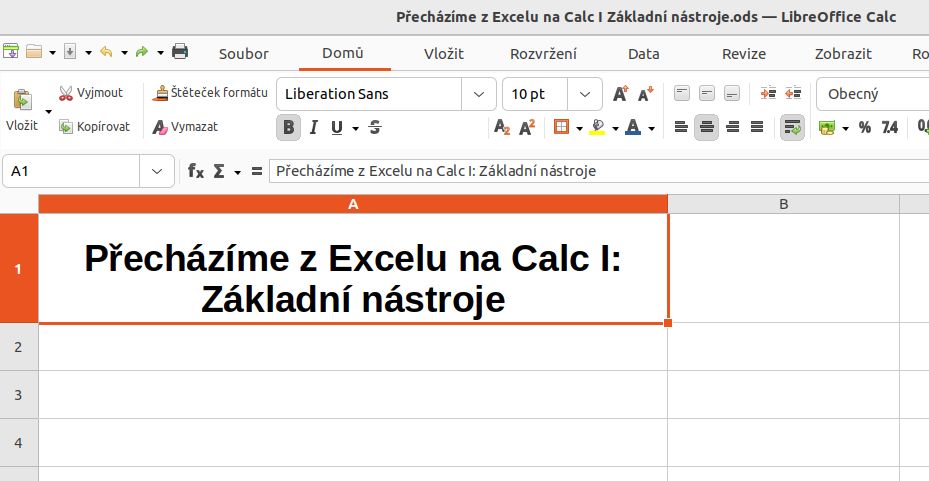Open a file via the folder icon
Image resolution: width=929 pixels, height=481 pixels.
[x=34, y=52]
